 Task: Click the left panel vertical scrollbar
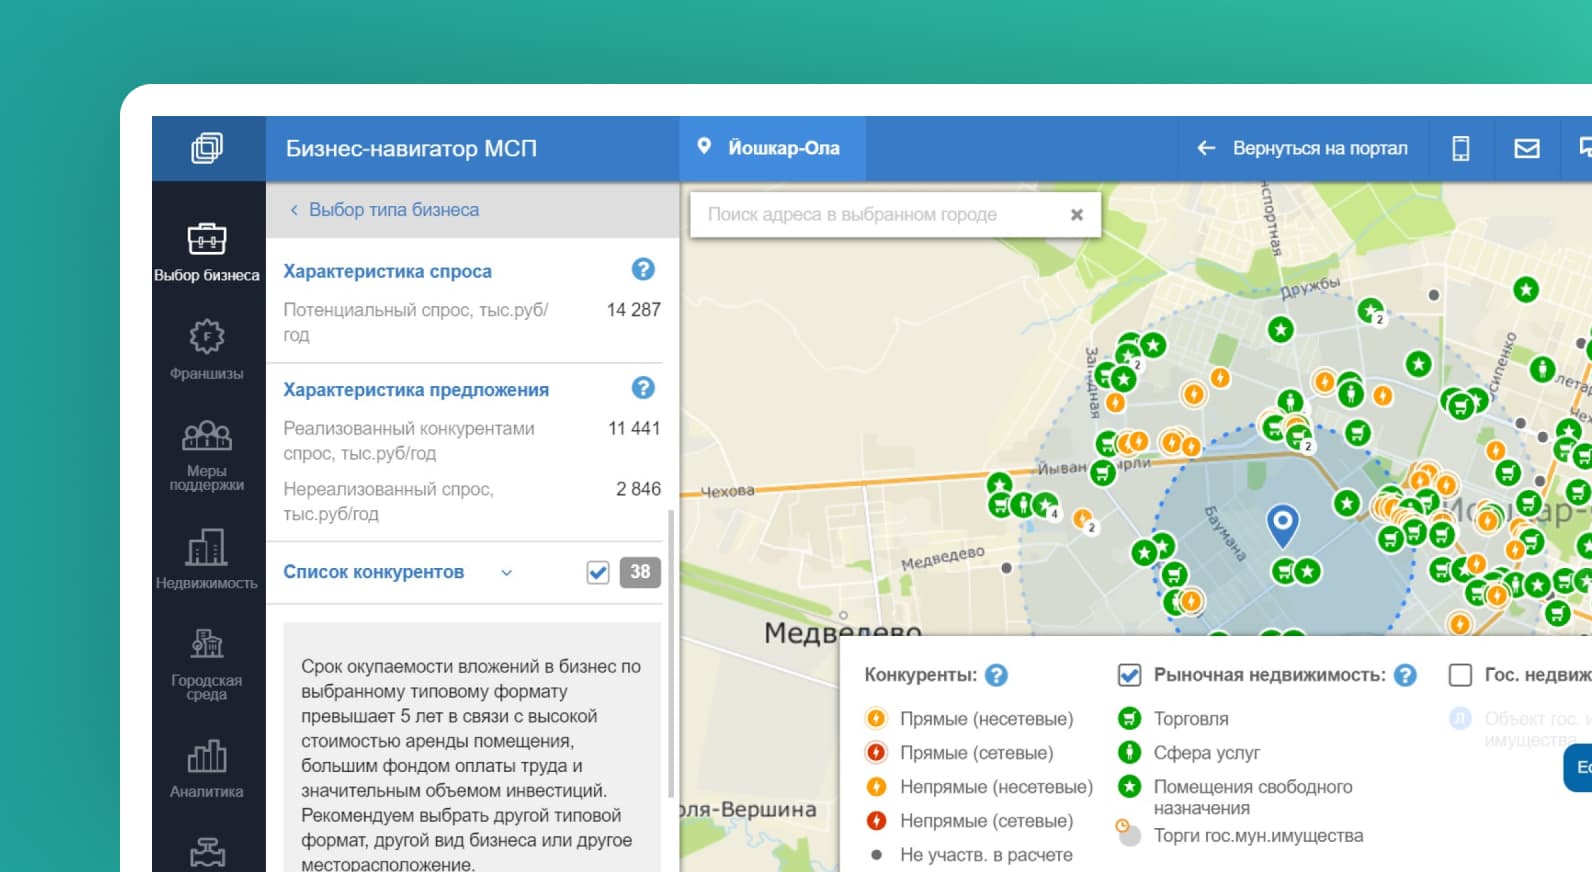click(671, 655)
